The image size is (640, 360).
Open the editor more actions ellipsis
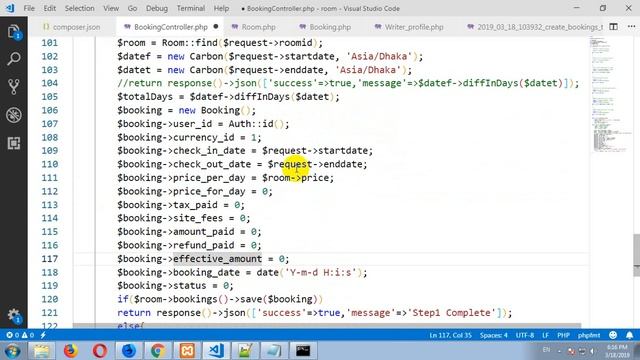coord(631,27)
